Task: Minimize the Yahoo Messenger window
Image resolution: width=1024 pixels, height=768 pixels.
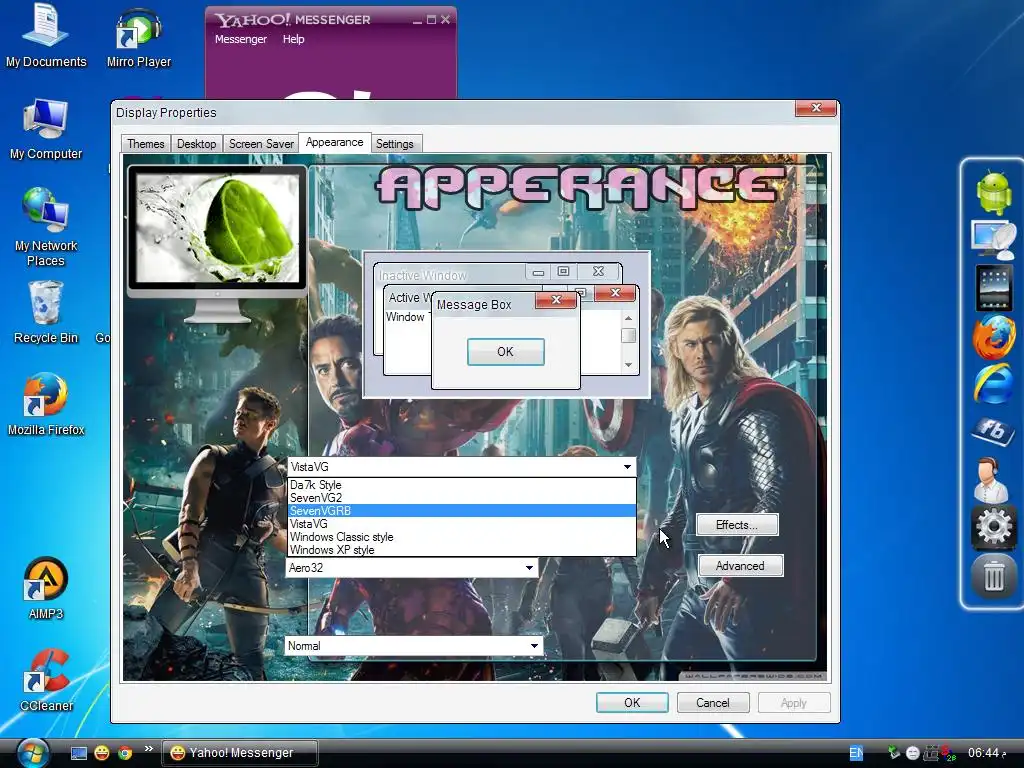Action: 417,20
